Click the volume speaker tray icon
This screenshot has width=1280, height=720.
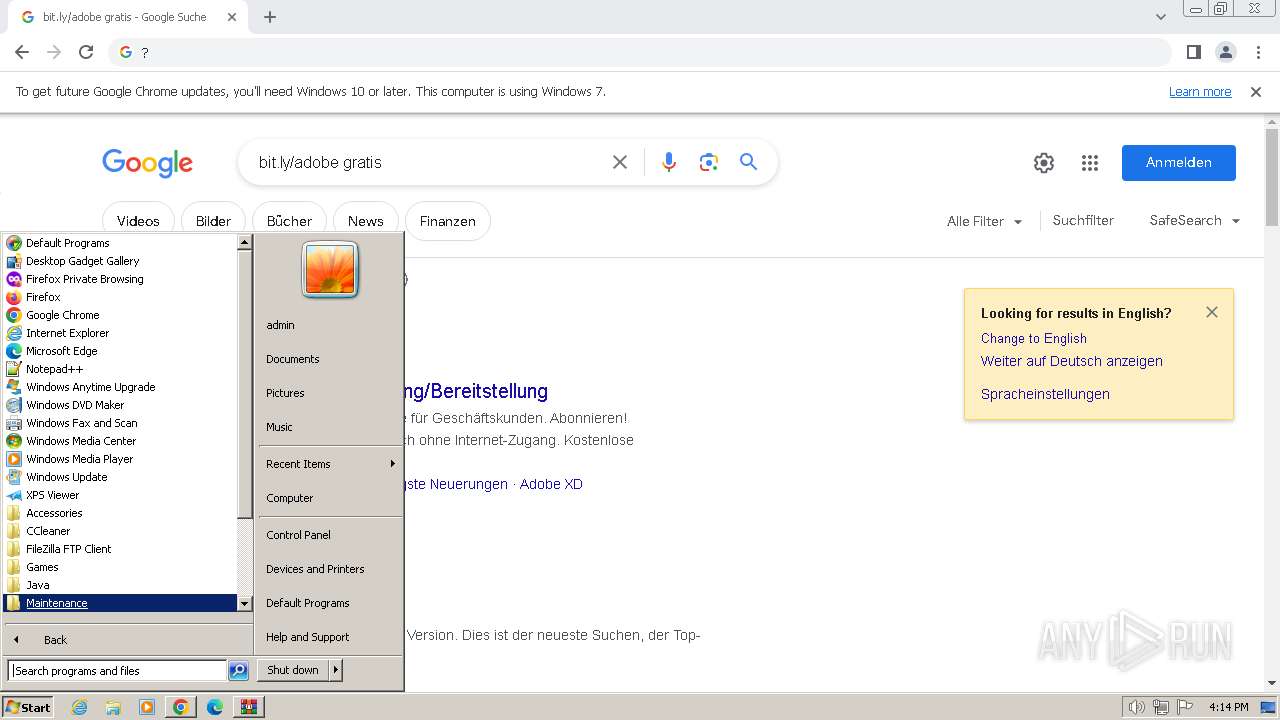coord(1136,707)
